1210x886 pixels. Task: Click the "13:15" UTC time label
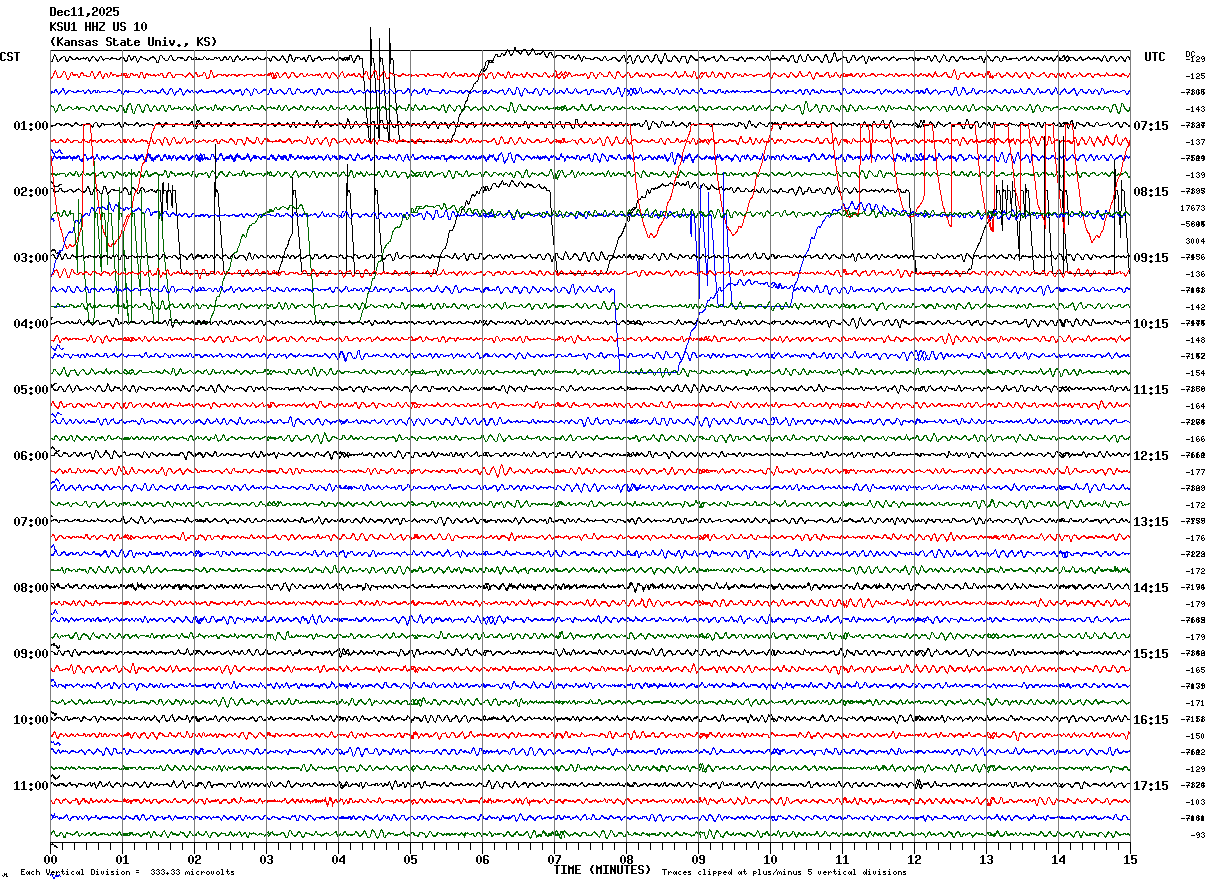point(1151,522)
